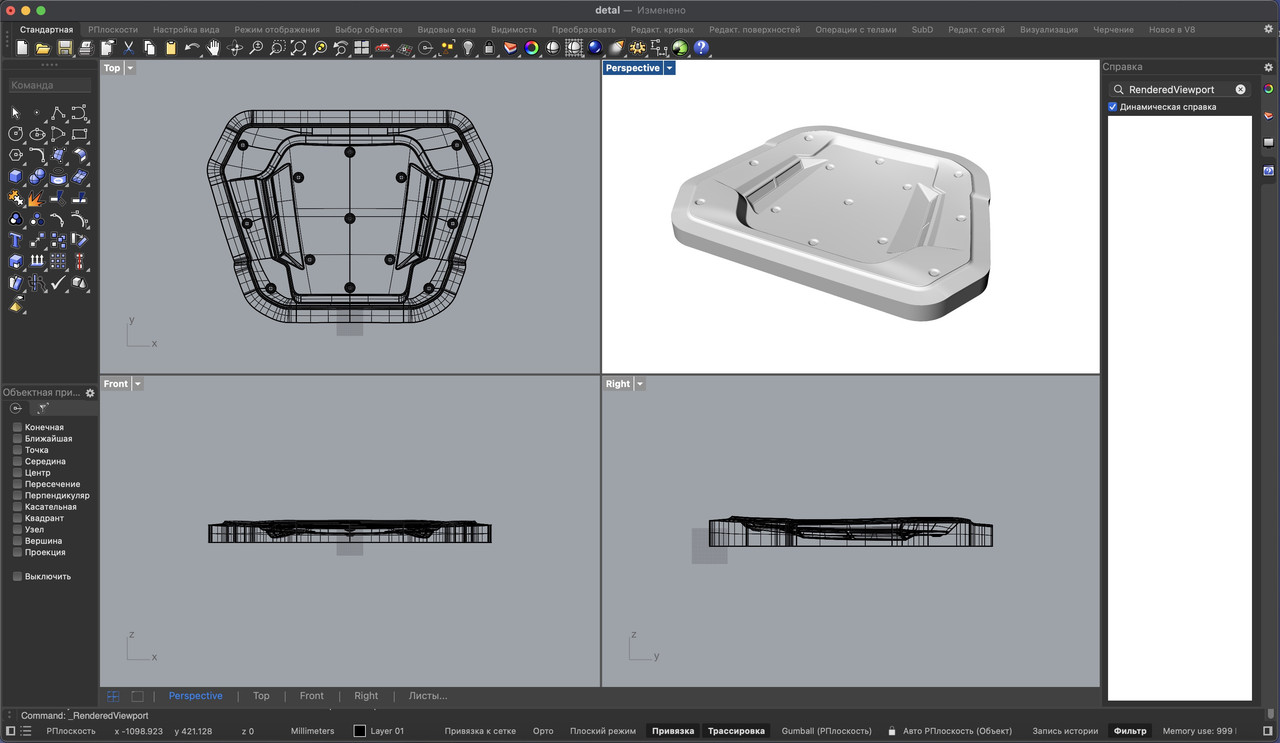Open the Операции с телами tab
The image size is (1280, 743).
tap(856, 30)
